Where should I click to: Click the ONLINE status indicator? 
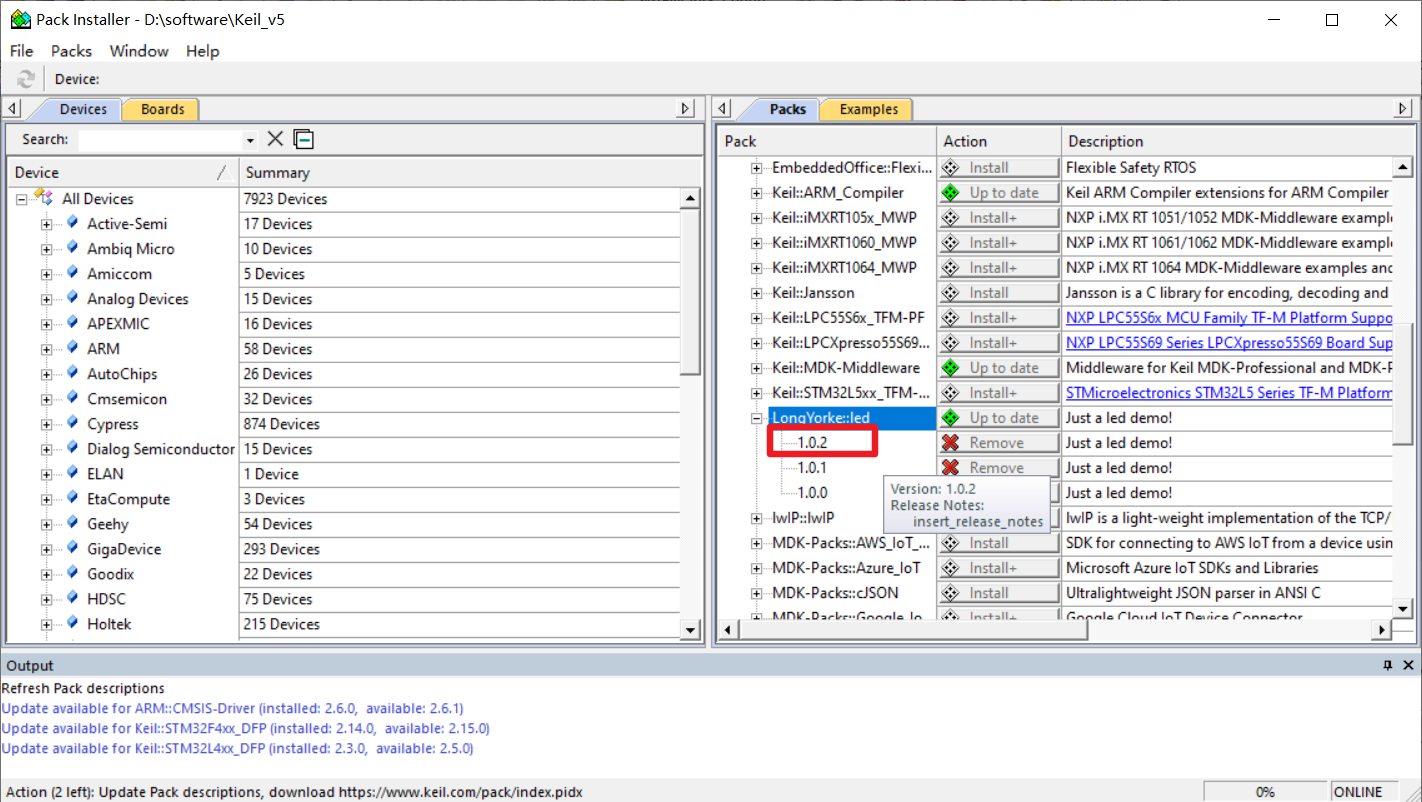pos(1358,792)
